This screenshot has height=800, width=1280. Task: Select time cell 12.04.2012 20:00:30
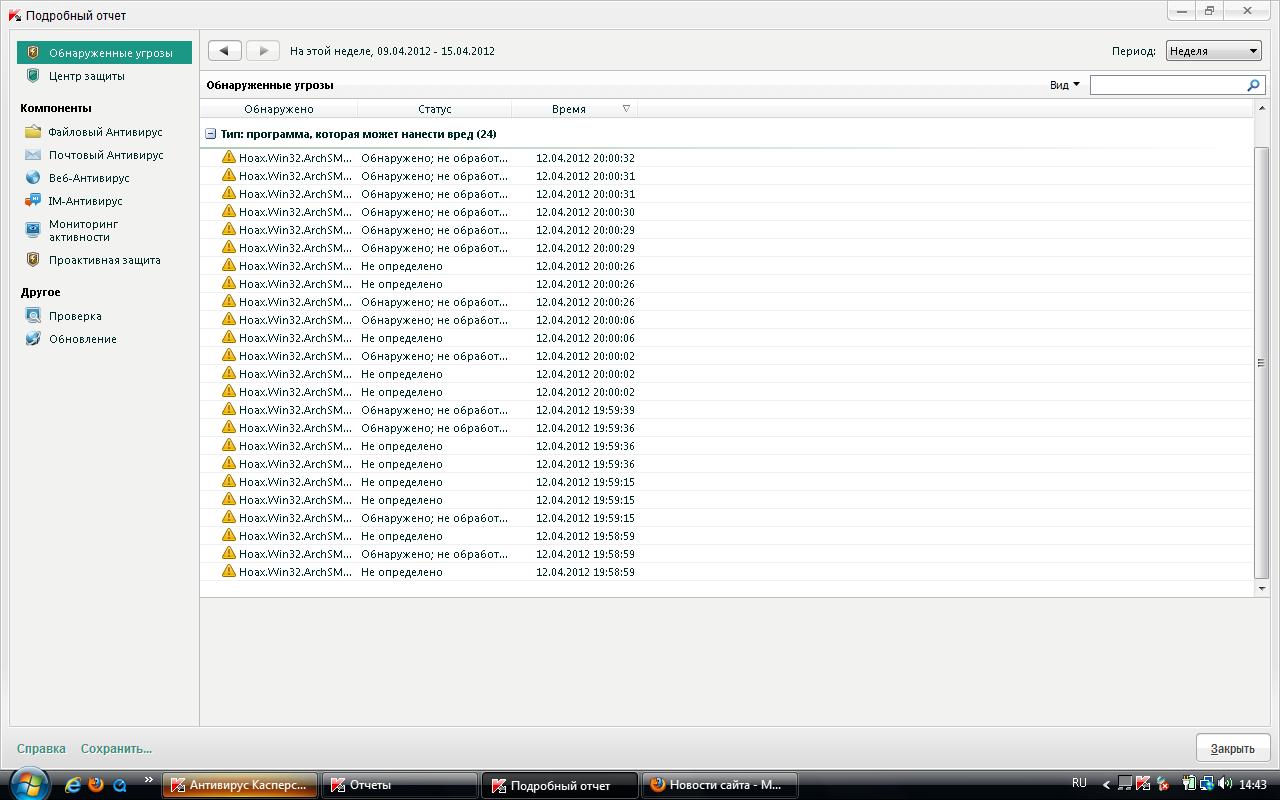point(585,212)
